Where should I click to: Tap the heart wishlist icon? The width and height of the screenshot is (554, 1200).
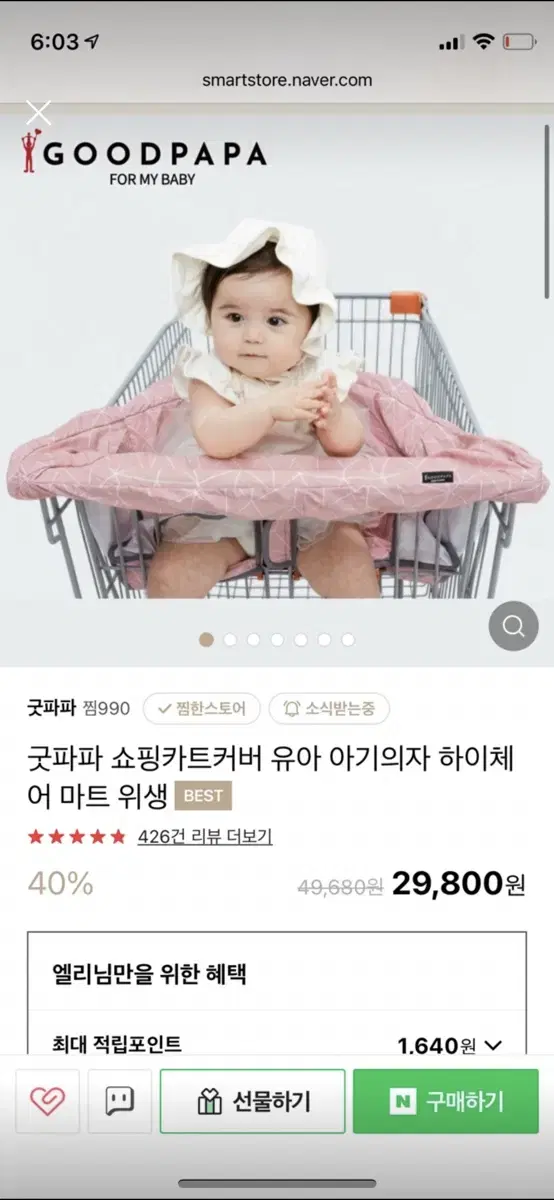(x=47, y=1102)
